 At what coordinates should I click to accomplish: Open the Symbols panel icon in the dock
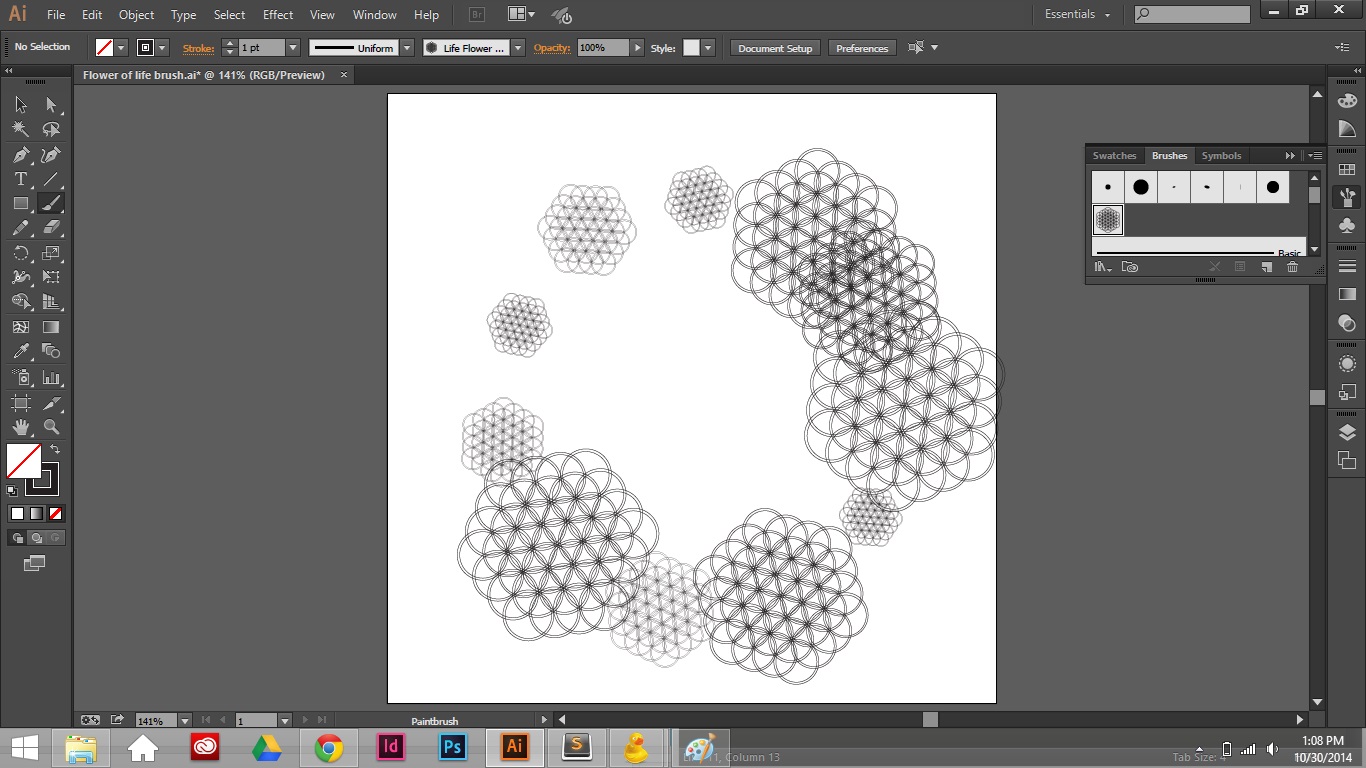click(x=1221, y=155)
